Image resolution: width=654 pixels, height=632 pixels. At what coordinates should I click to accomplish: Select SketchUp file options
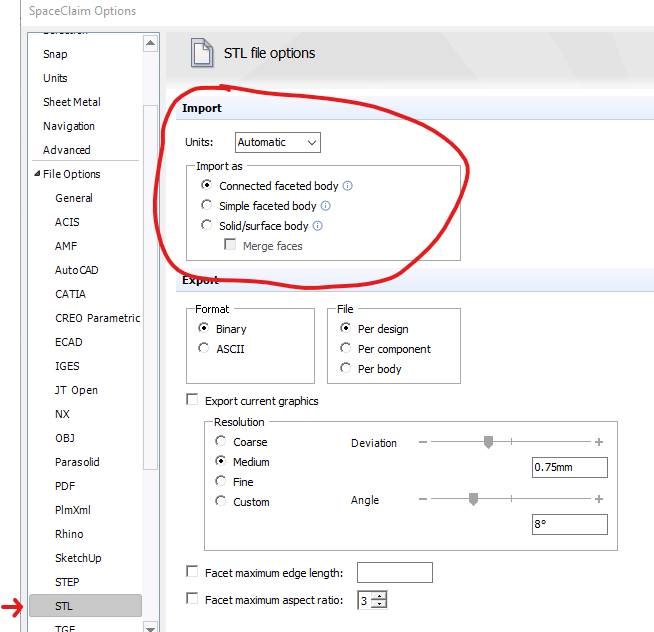[x=78, y=558]
